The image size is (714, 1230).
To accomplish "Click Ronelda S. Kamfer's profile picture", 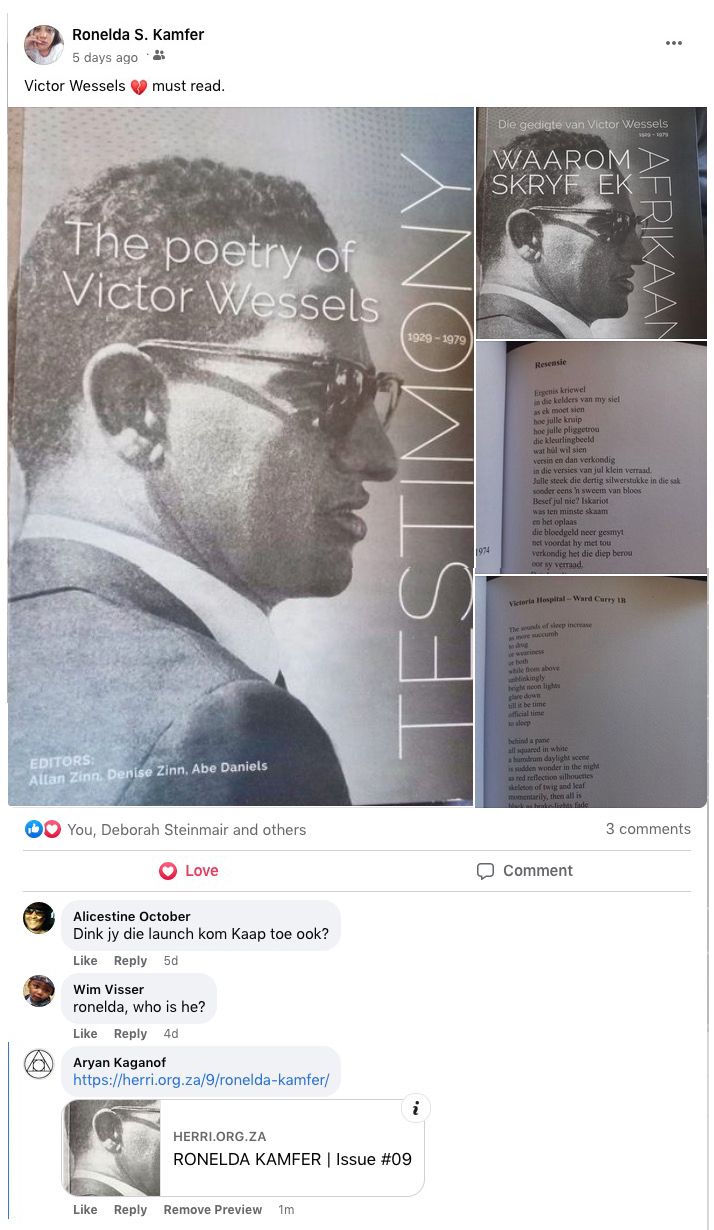I will 43,45.
